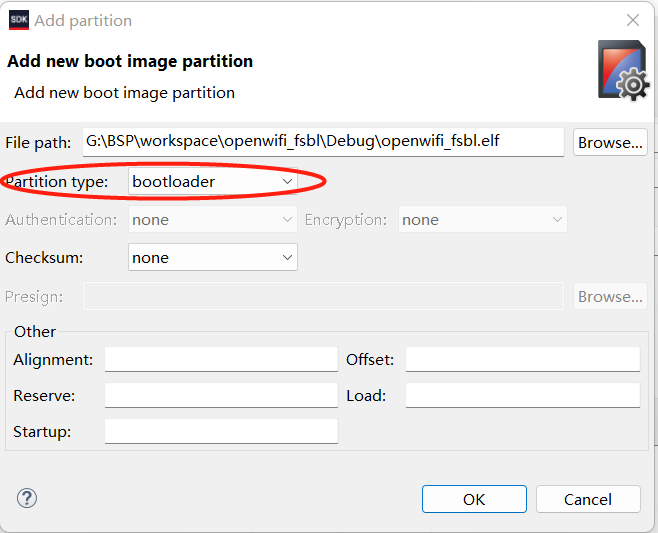Click the Cancel button
Screen dimensions: 658x533
point(588,499)
